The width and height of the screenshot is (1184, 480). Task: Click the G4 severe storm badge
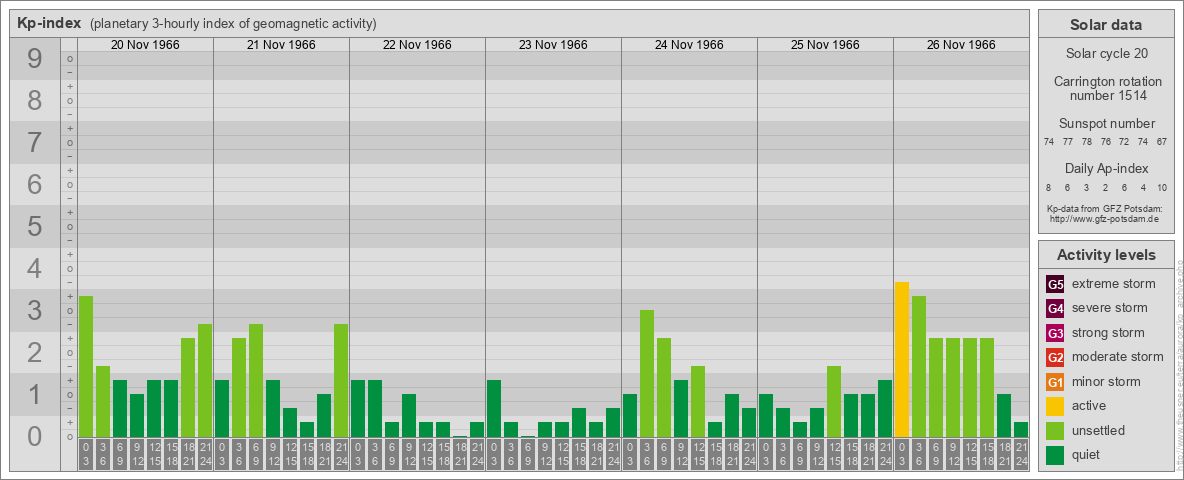1055,309
